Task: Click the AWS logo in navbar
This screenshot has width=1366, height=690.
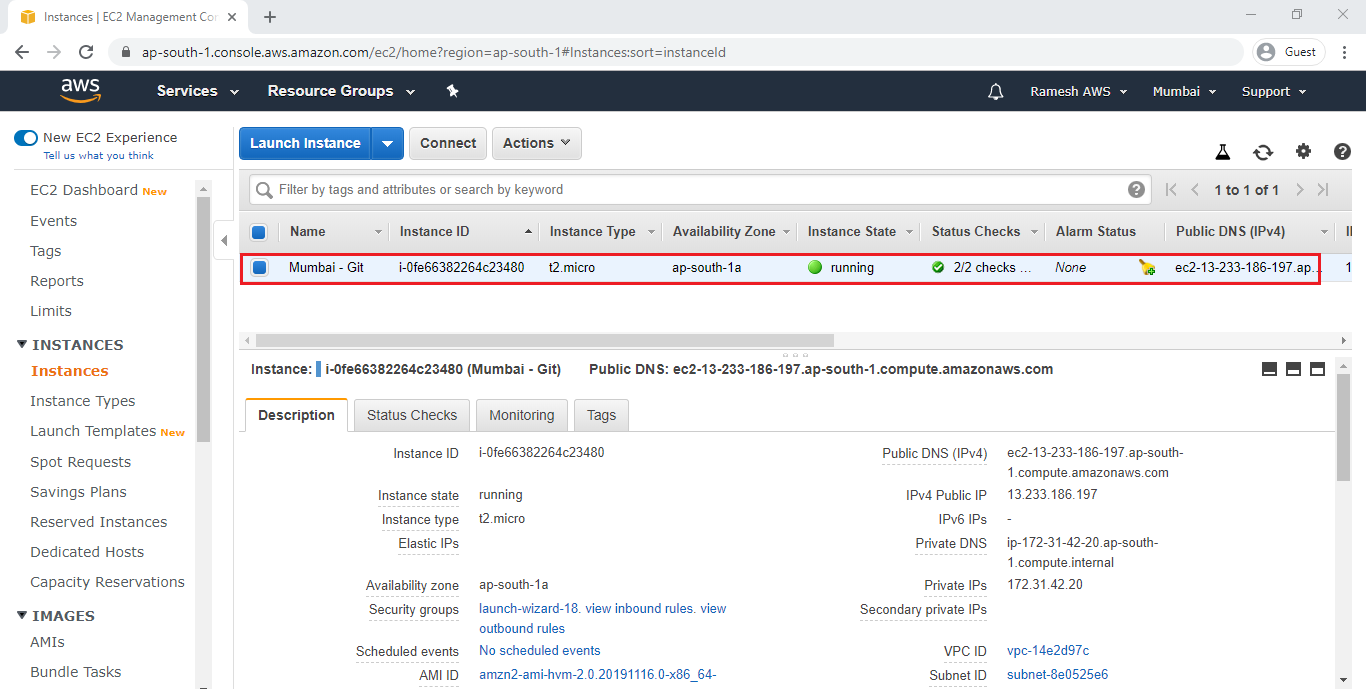Action: (x=80, y=90)
